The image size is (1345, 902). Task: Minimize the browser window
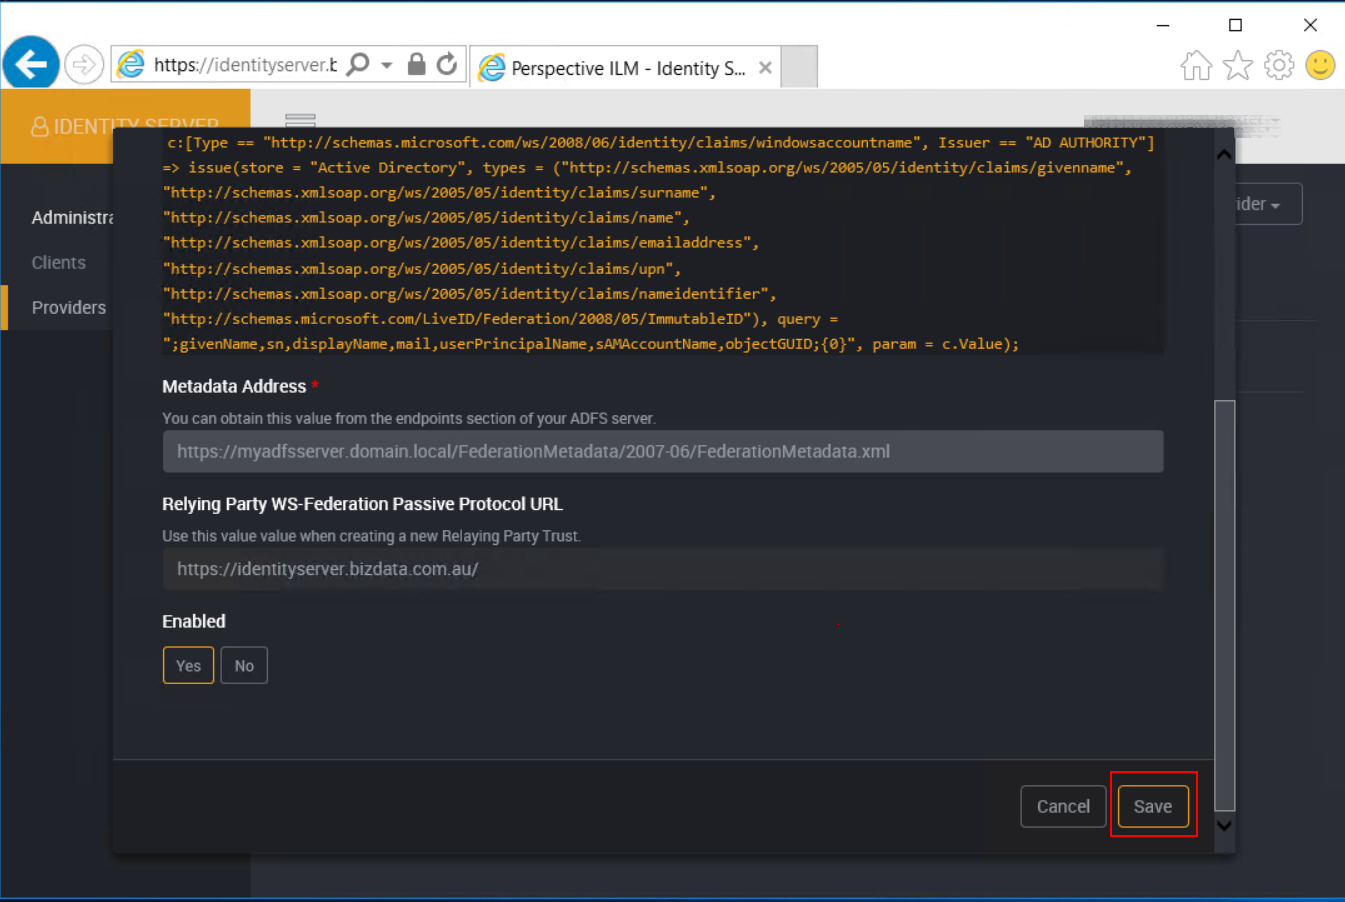point(1163,25)
